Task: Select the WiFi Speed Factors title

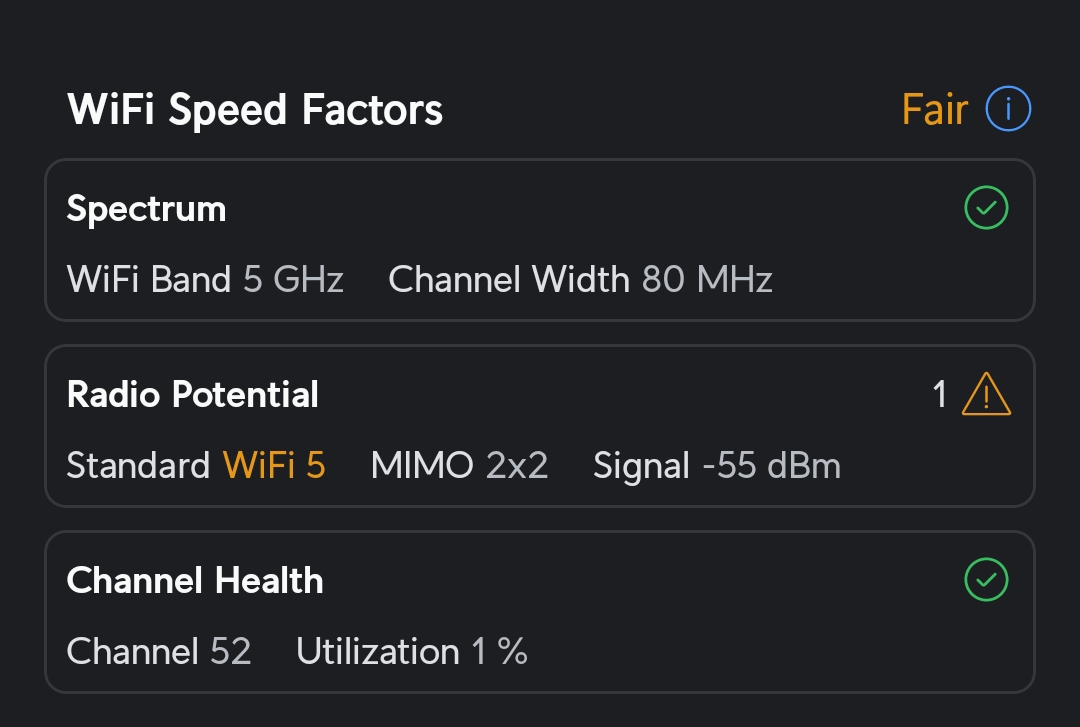Action: pyautogui.click(x=255, y=109)
